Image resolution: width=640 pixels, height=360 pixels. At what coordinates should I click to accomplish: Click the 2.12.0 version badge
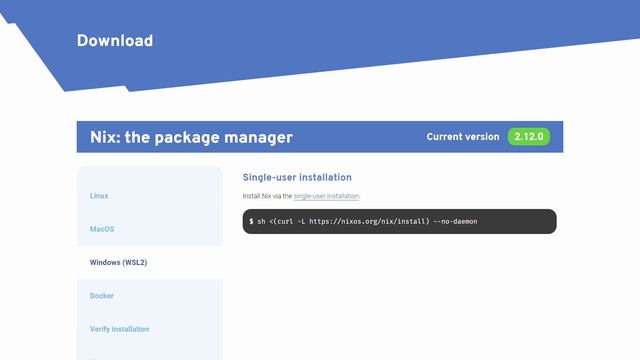529,137
